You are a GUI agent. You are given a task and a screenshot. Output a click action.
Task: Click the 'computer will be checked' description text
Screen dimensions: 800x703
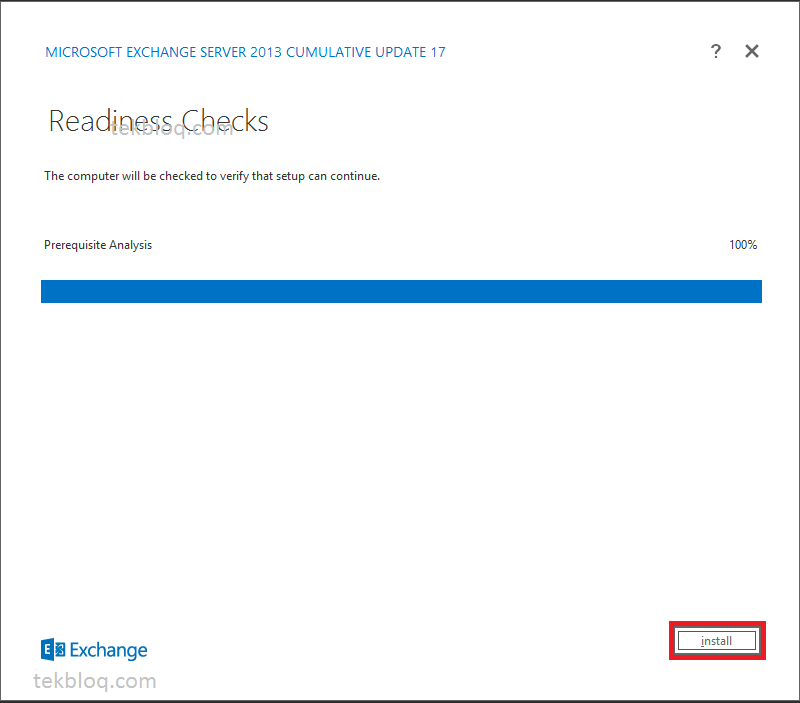[x=212, y=176]
